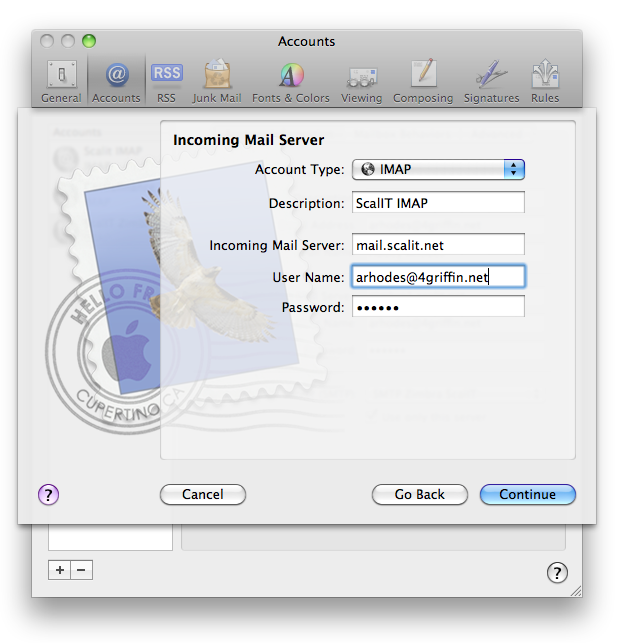621x643 pixels.
Task: Add a new account with plus button
Action: 60,570
